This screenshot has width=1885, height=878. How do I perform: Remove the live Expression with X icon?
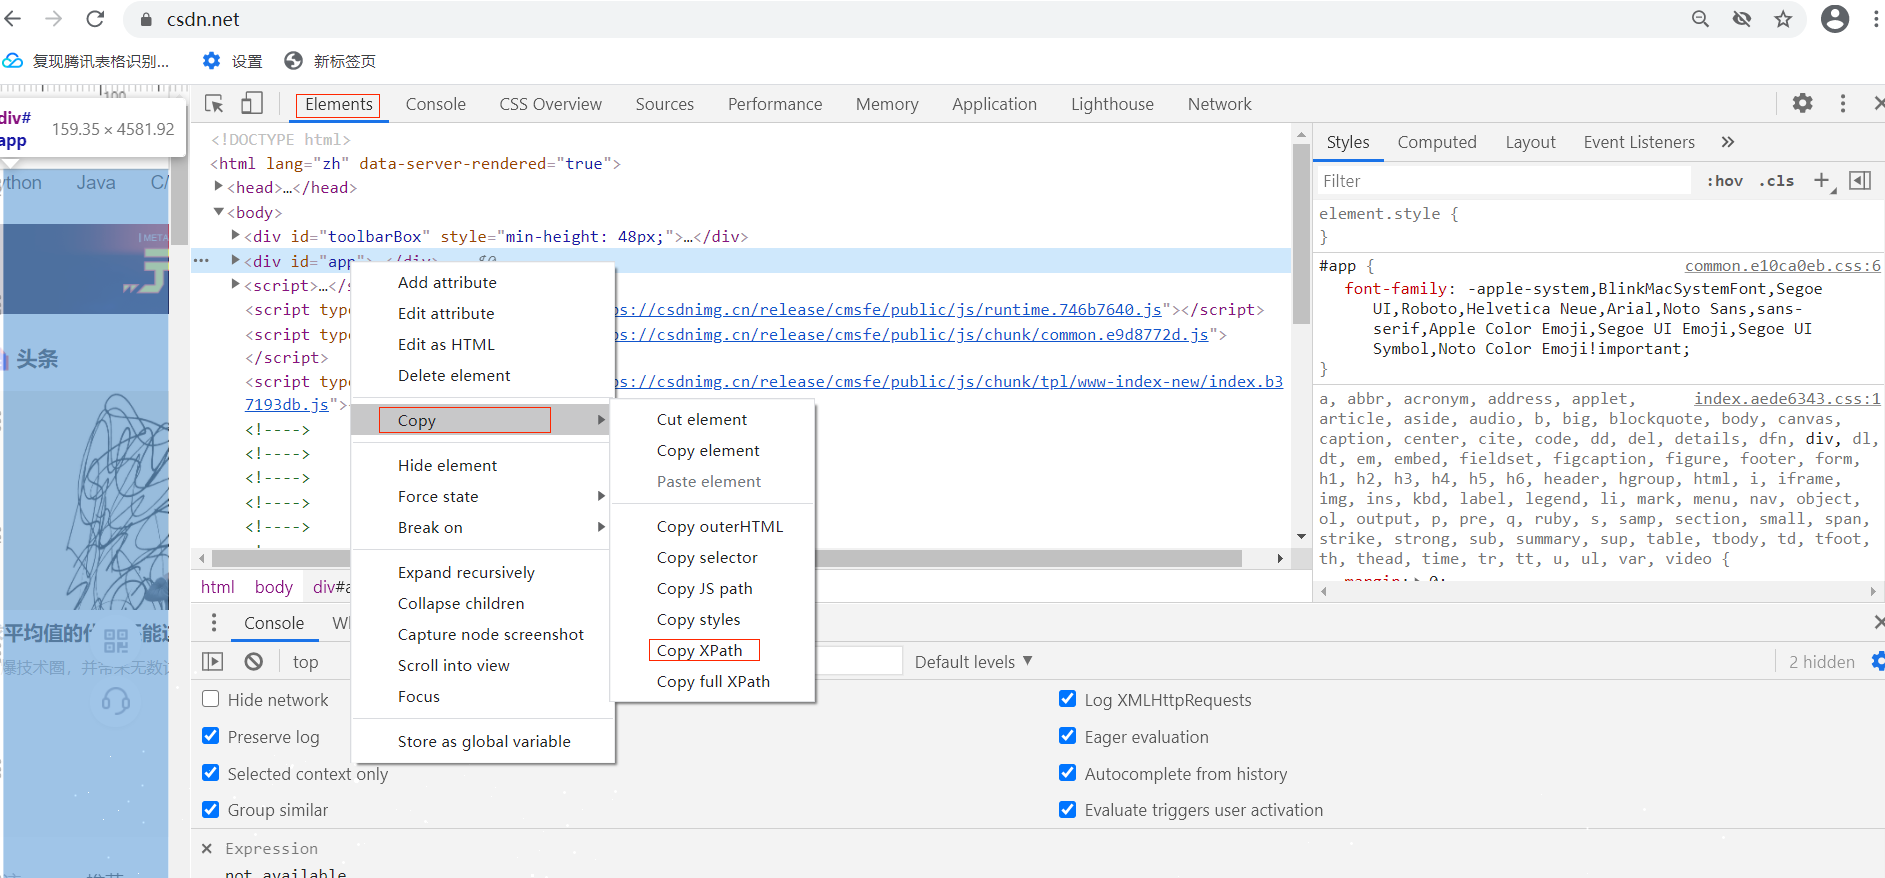pos(207,848)
